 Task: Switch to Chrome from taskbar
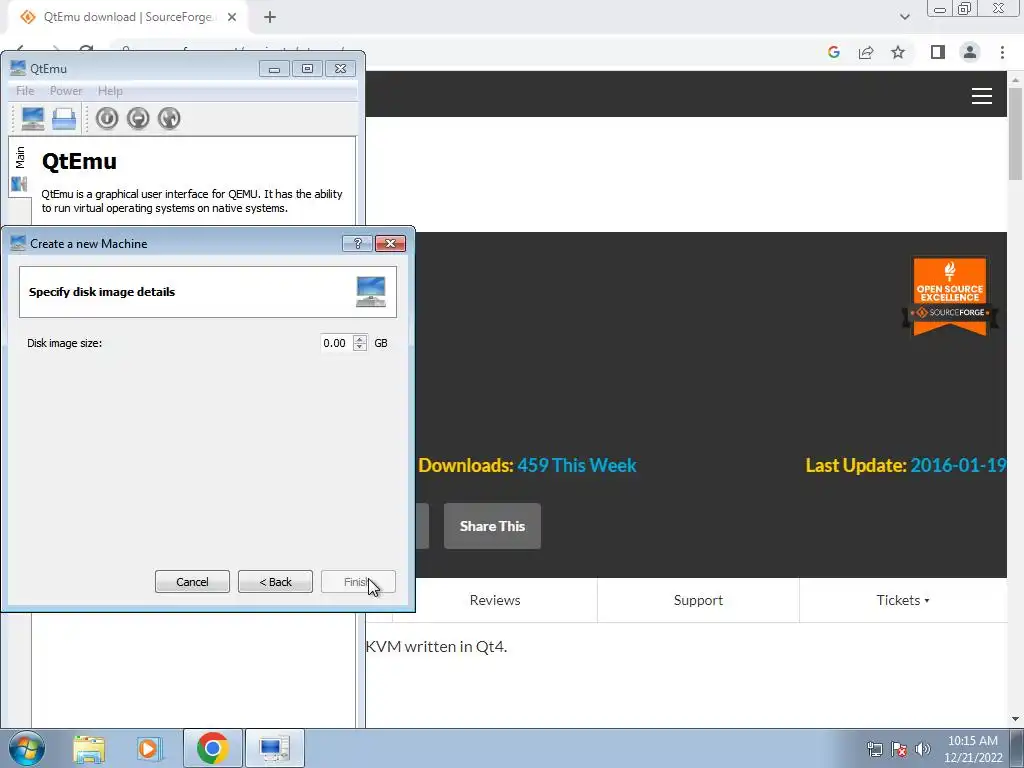[x=212, y=748]
